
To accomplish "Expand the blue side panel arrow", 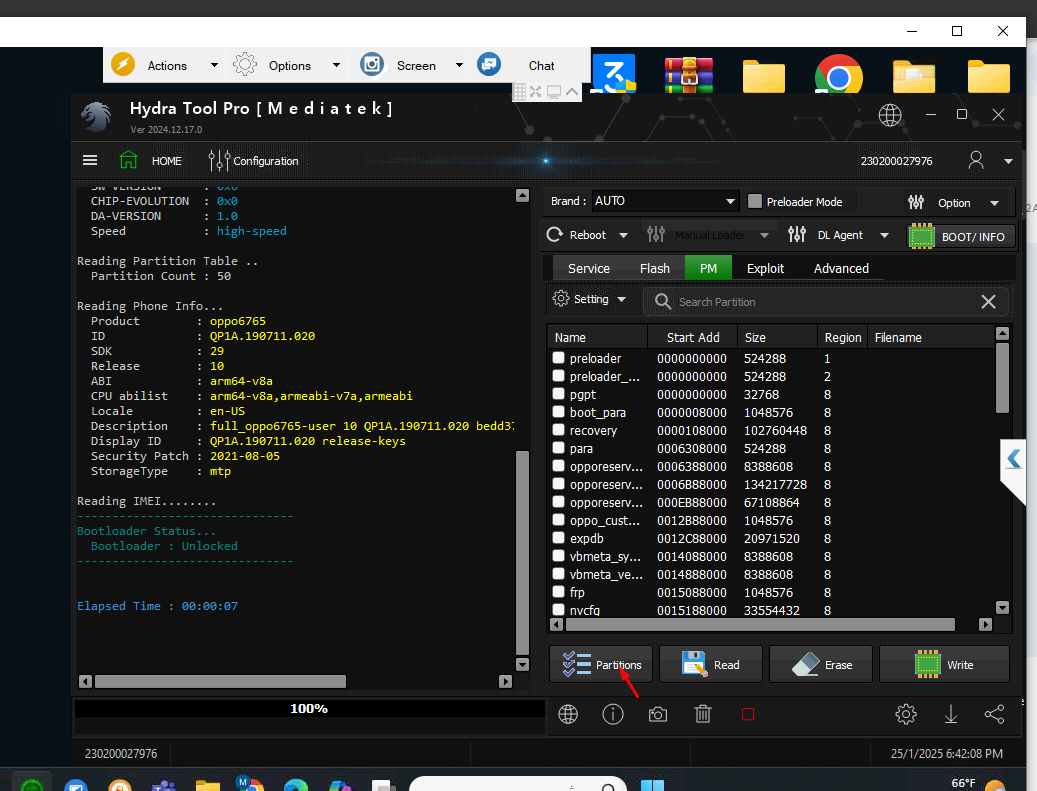I will [1013, 458].
